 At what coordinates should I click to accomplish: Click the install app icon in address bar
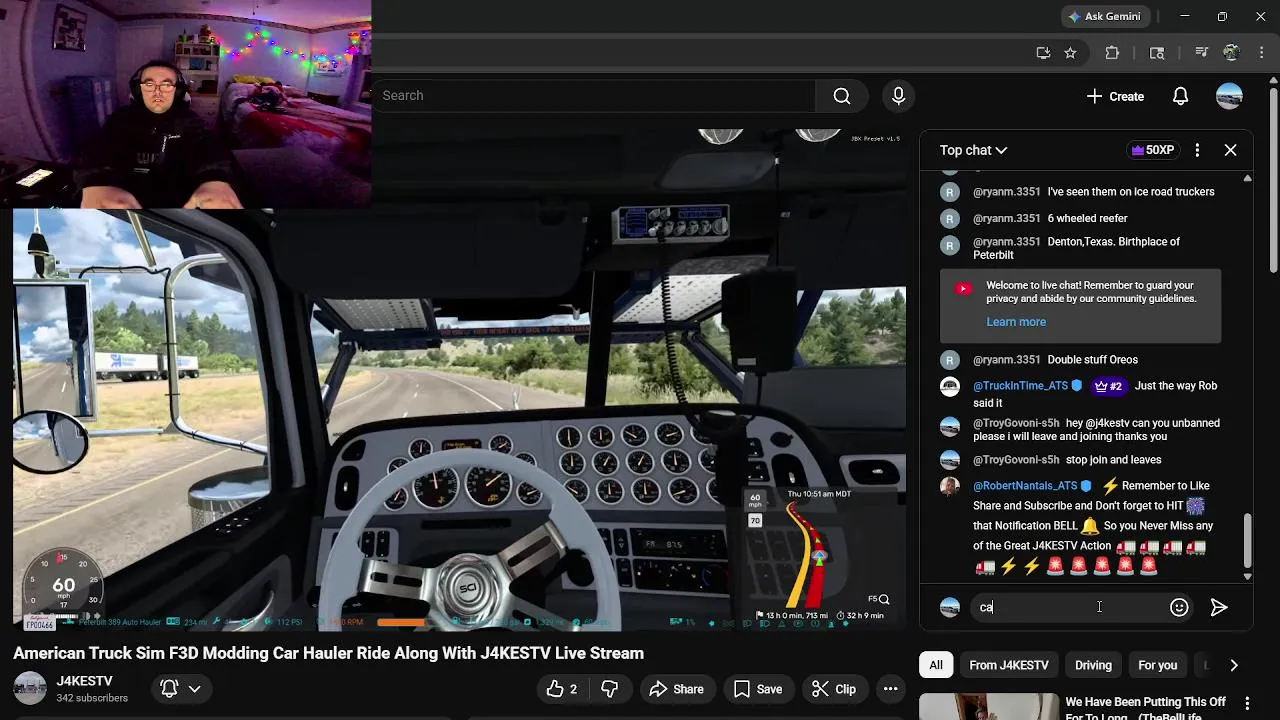[1043, 53]
